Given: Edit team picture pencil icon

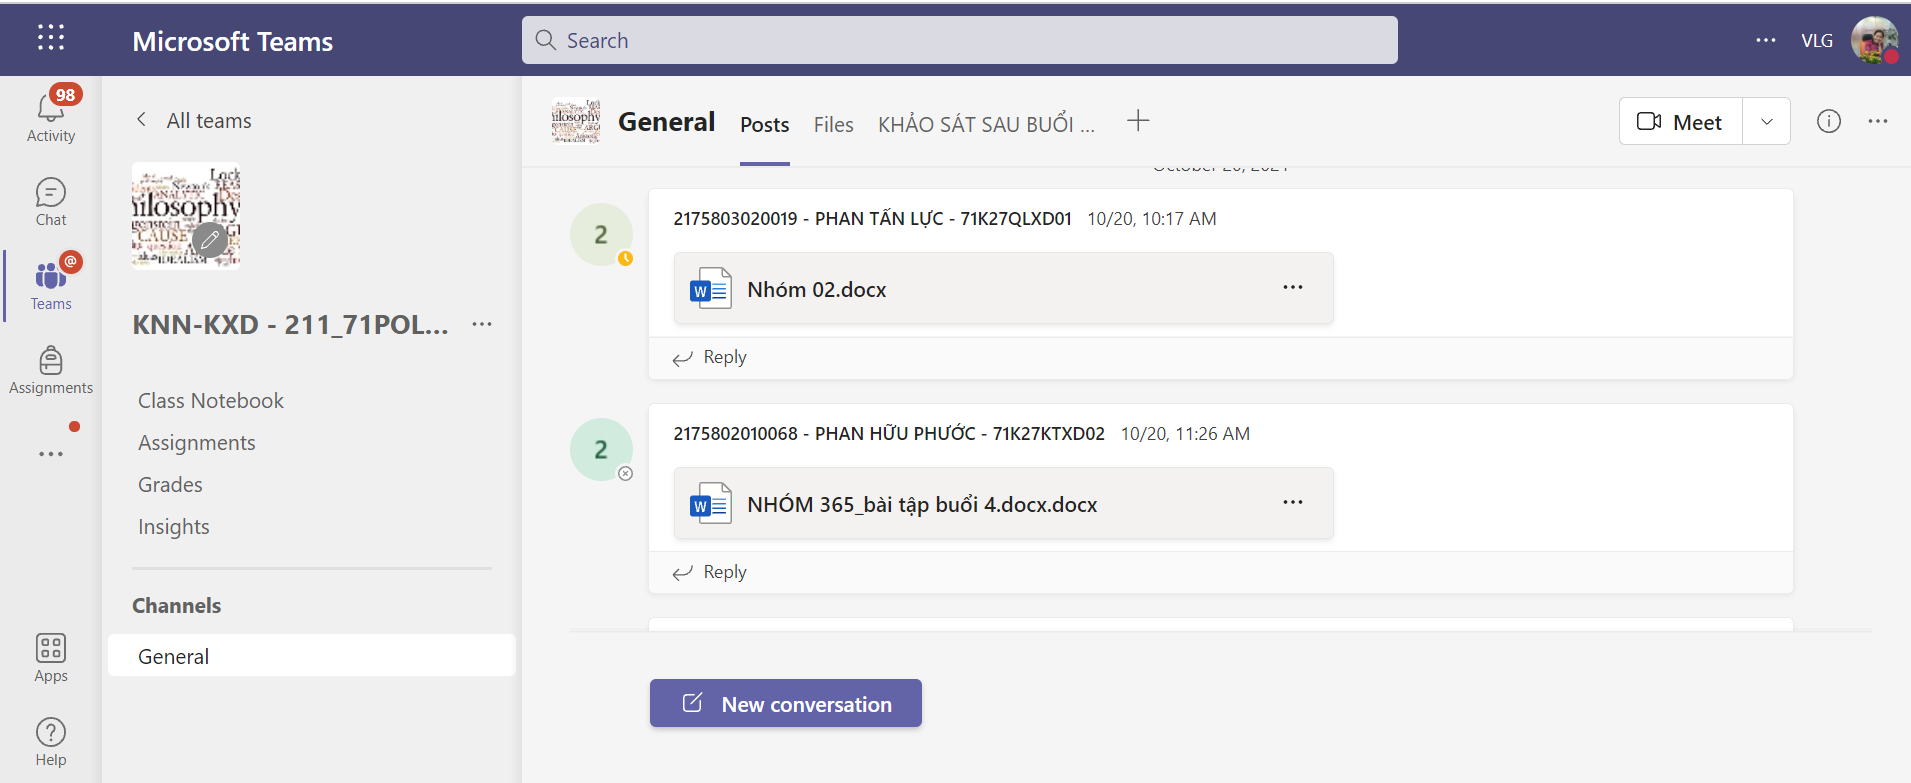Looking at the screenshot, I should (209, 240).
